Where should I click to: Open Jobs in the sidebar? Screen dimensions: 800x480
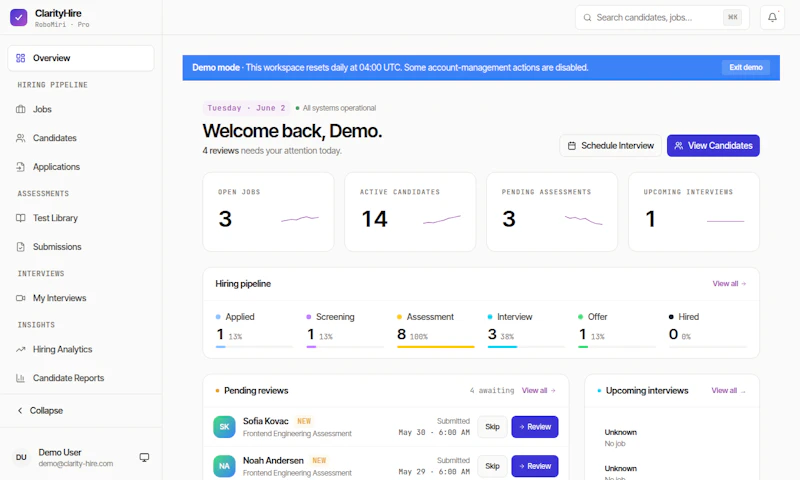tap(81, 109)
